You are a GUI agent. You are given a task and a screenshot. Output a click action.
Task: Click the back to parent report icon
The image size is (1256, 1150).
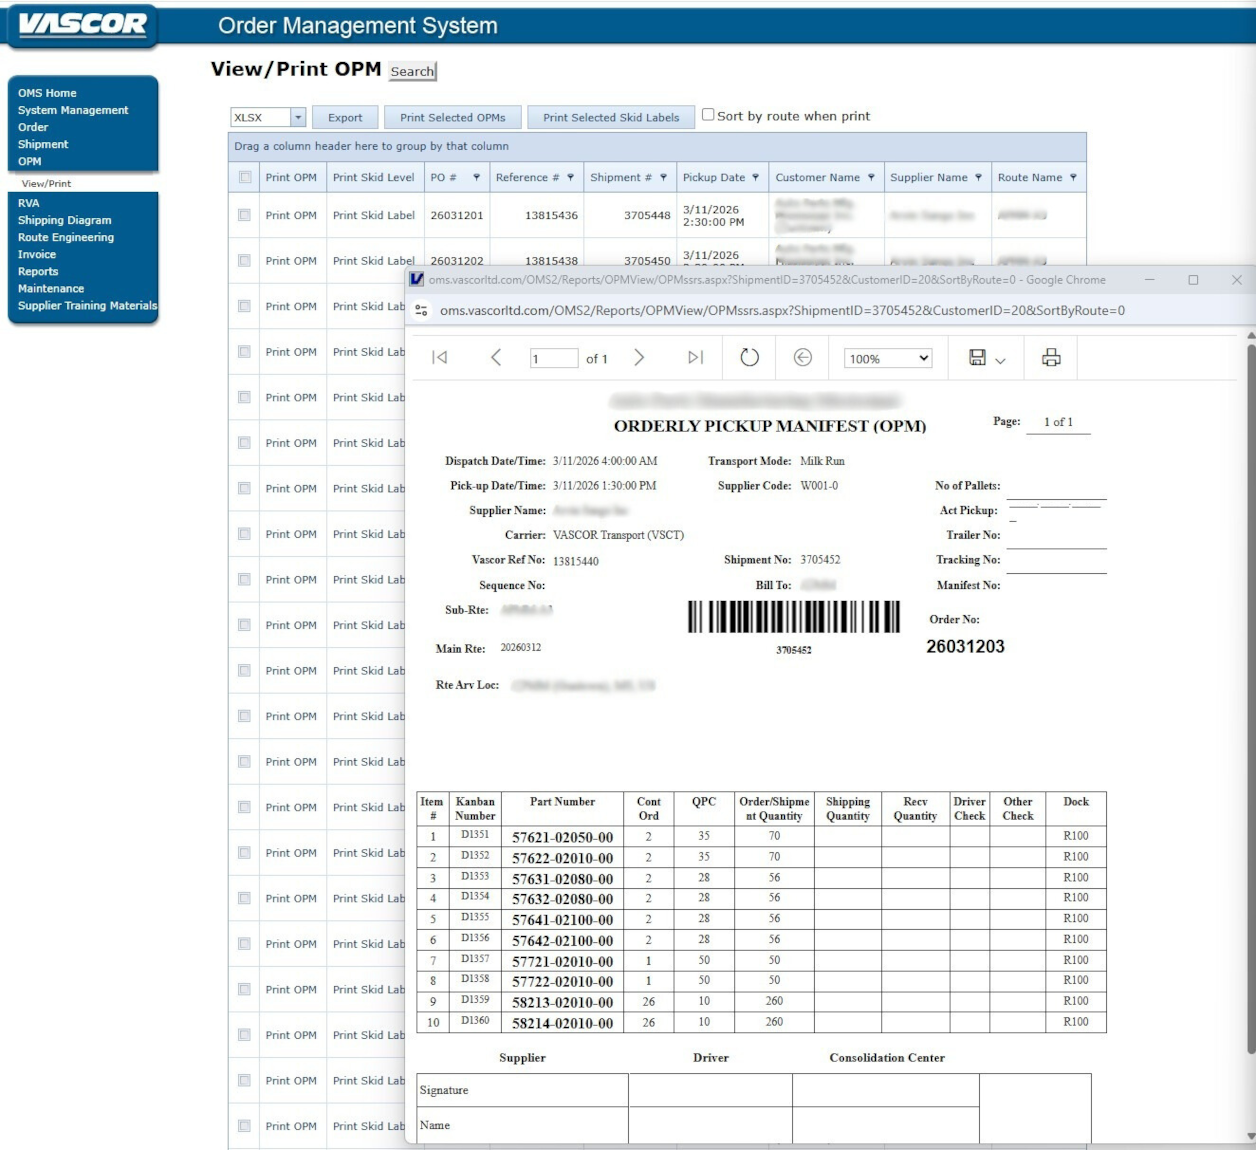pyautogui.click(x=802, y=358)
